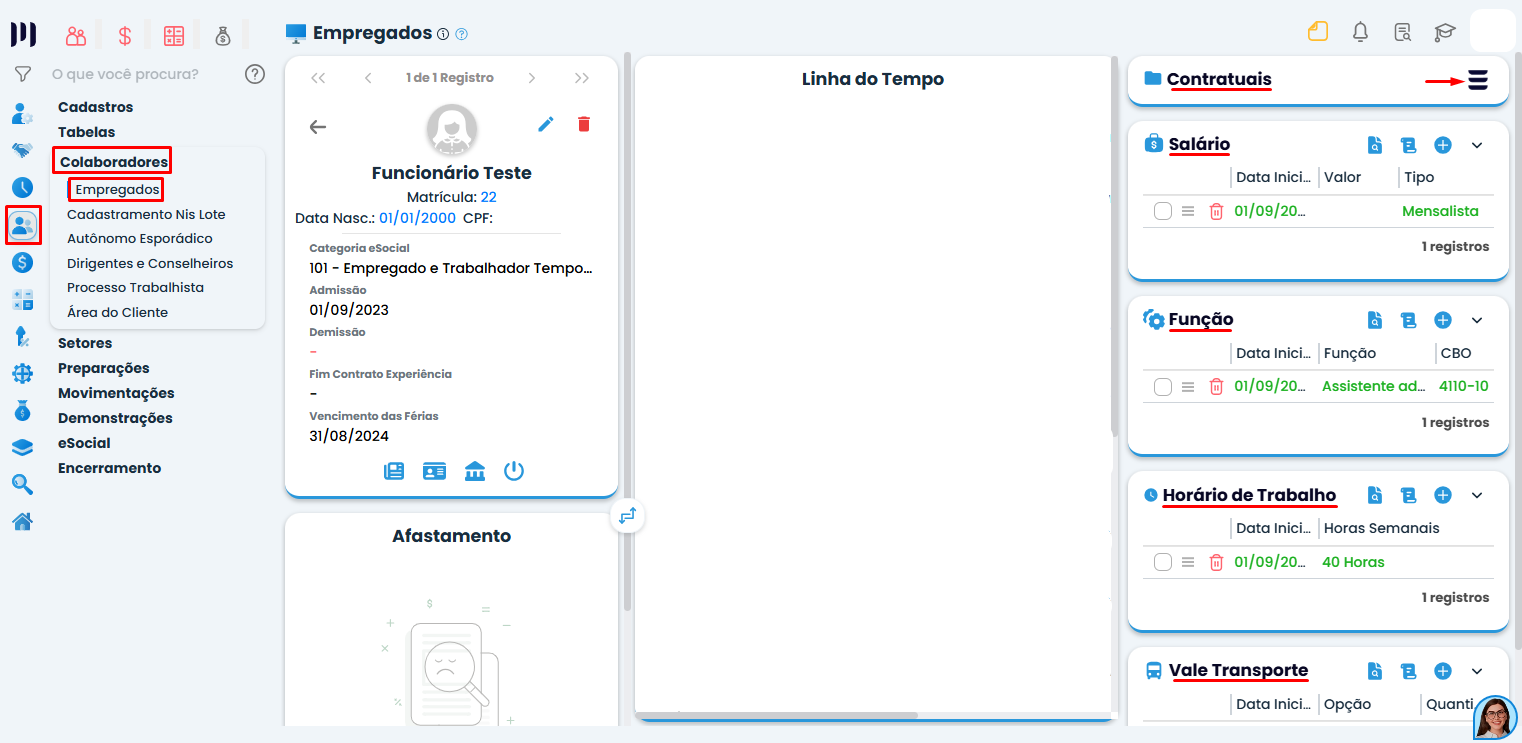Delete the Assistente ad... Função row
The width and height of the screenshot is (1522, 743).
tap(1216, 386)
